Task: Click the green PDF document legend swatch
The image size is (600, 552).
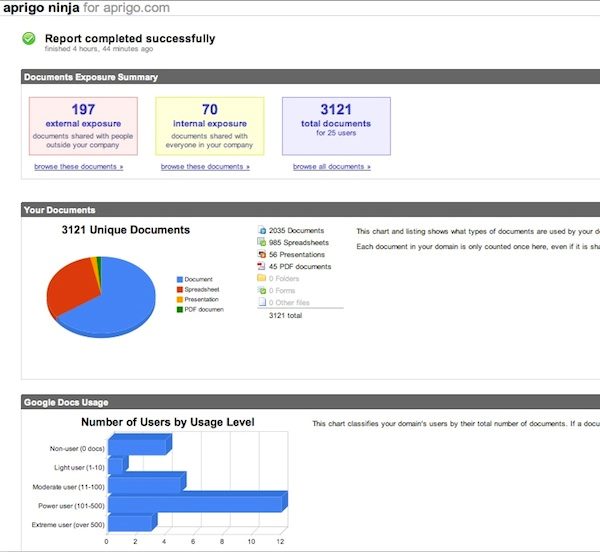Action: [180, 309]
